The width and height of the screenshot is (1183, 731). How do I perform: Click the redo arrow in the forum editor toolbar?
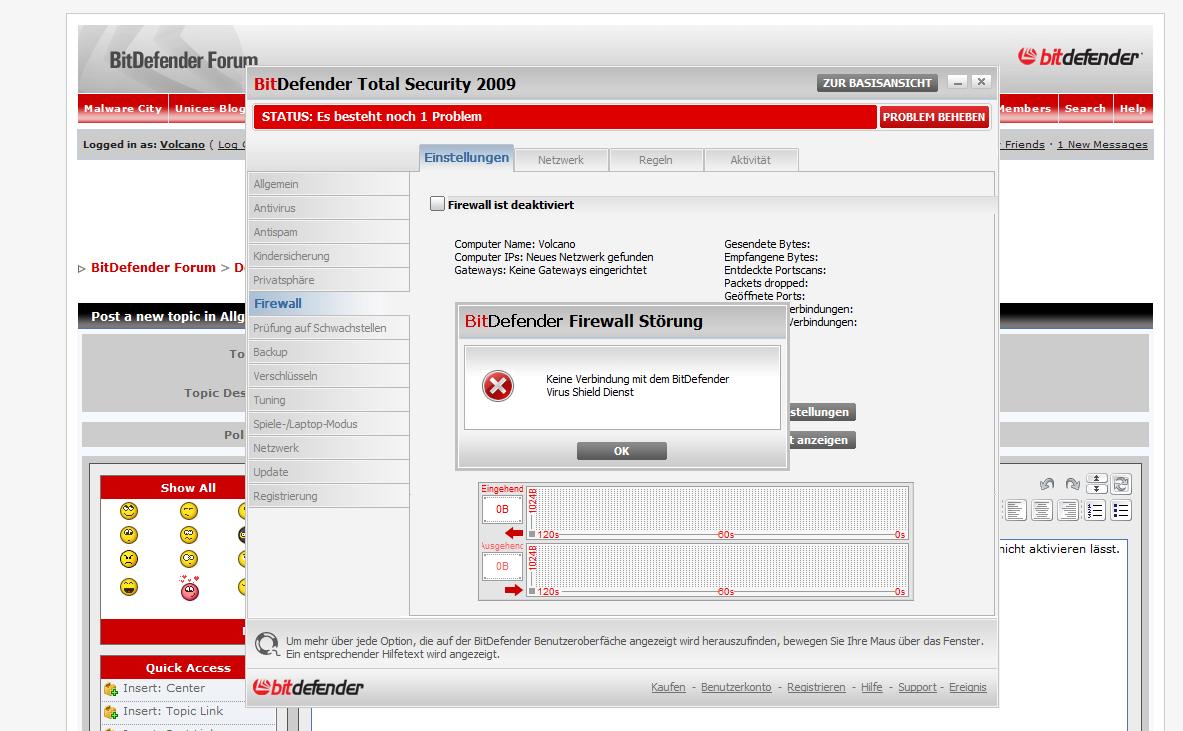[x=1072, y=484]
